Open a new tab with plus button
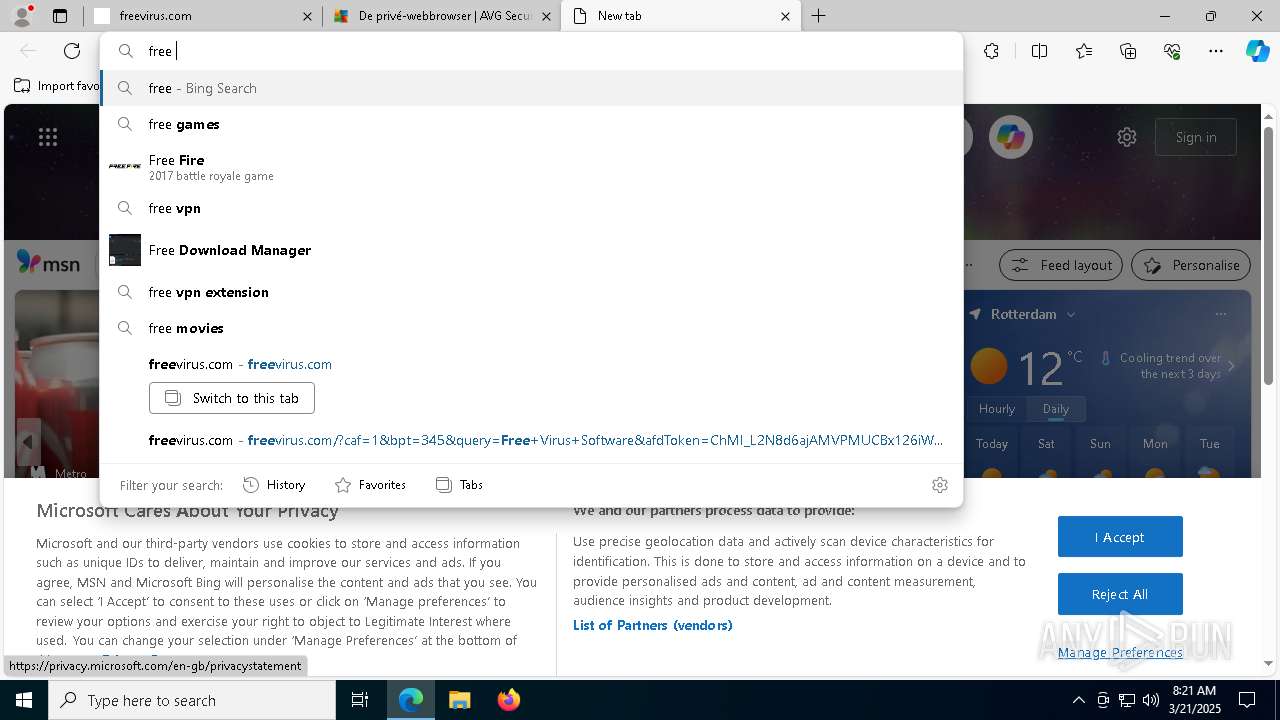Screen dimensions: 1280x720 [818, 16]
